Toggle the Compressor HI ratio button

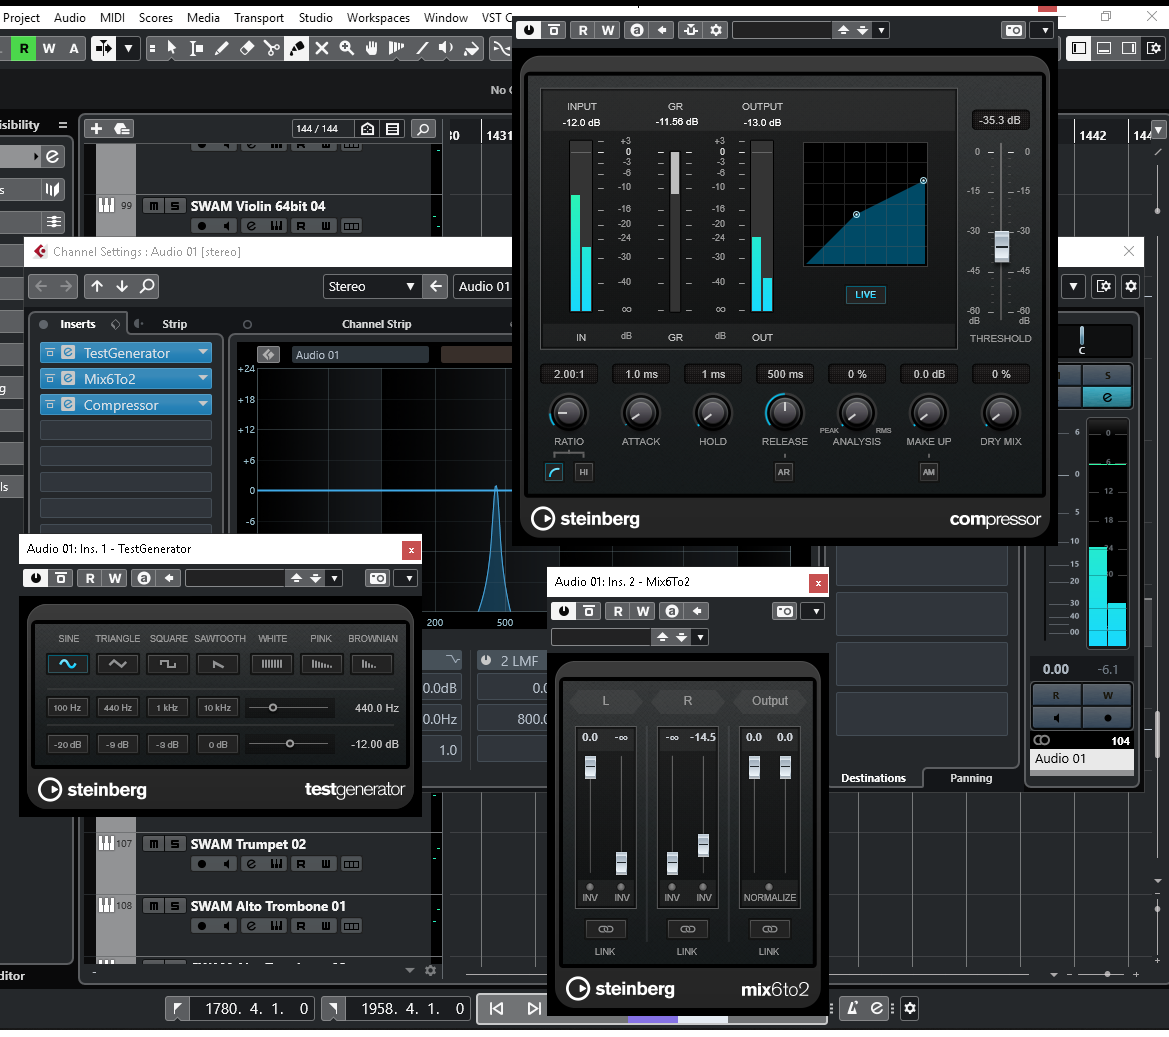584,472
